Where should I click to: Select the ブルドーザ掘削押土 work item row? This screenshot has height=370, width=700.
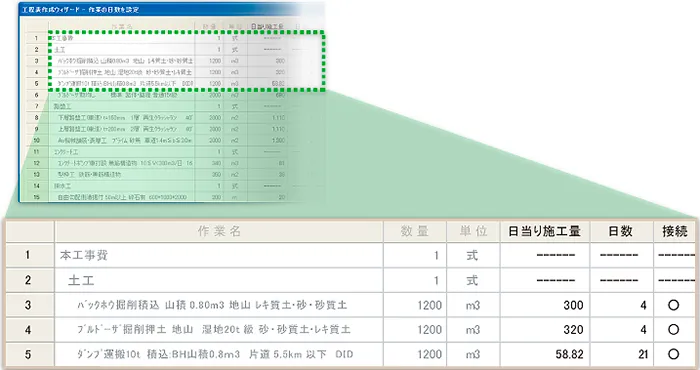(350, 330)
